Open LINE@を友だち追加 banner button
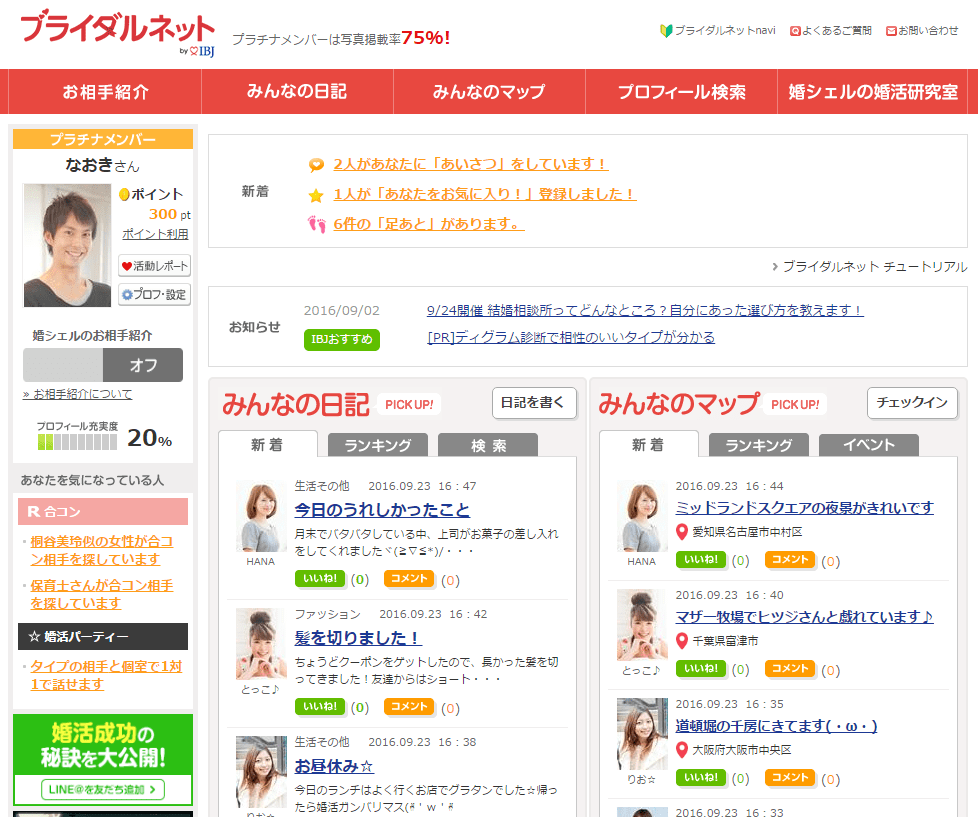Viewport: 978px width, 817px height. coord(103,790)
